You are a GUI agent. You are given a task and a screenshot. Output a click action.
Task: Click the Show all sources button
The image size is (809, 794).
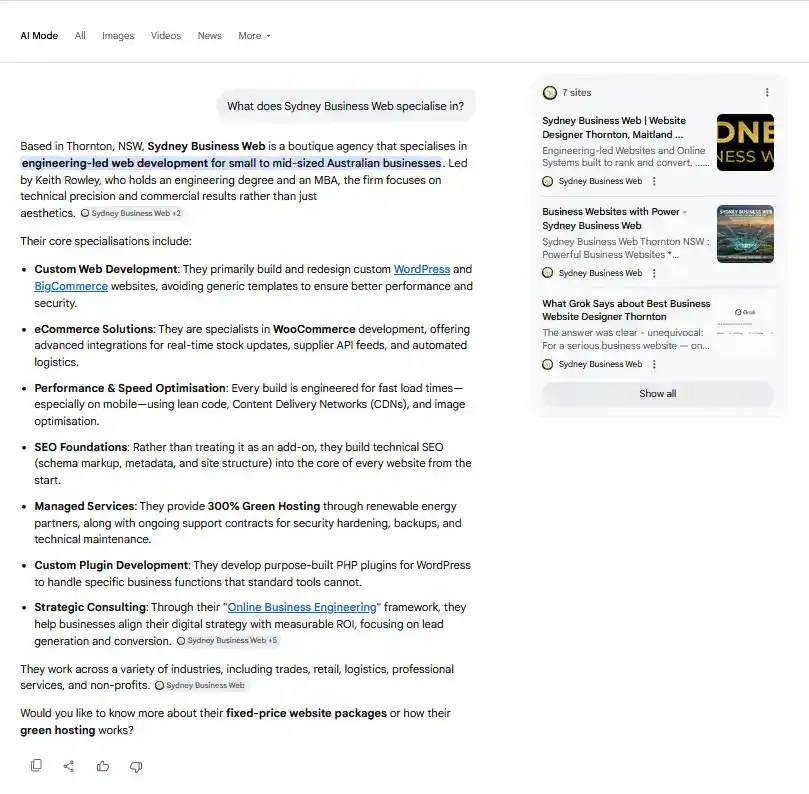pyautogui.click(x=657, y=394)
